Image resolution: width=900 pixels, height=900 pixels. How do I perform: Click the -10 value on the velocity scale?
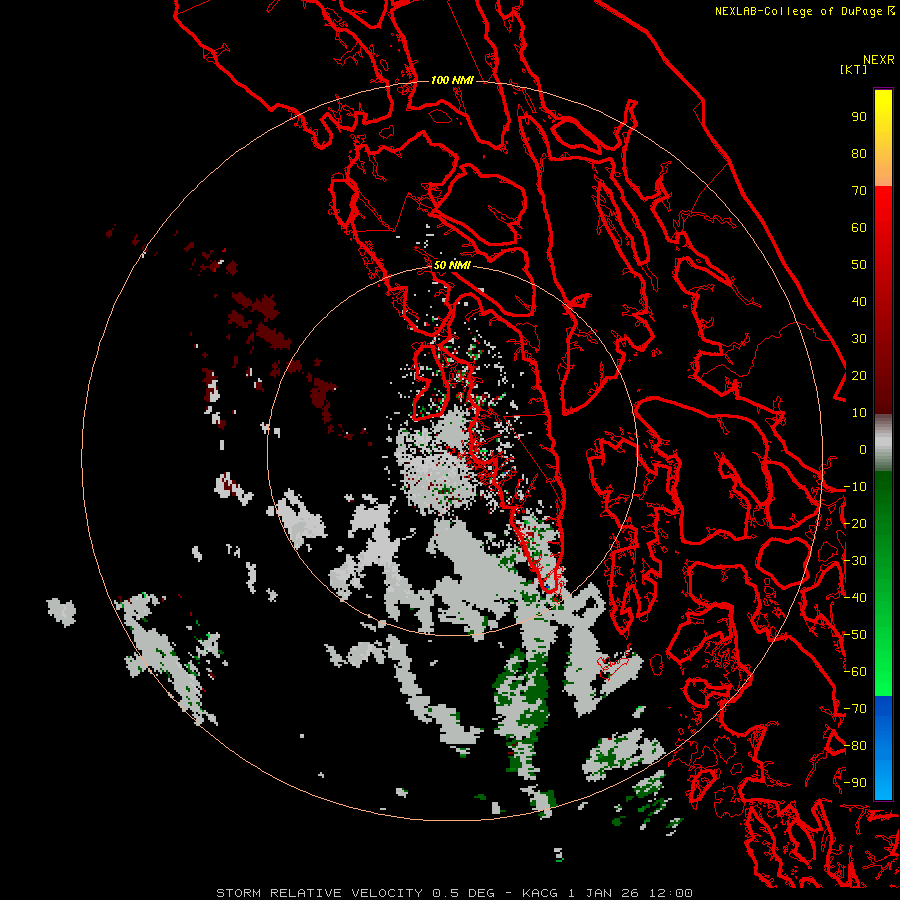pos(855,487)
